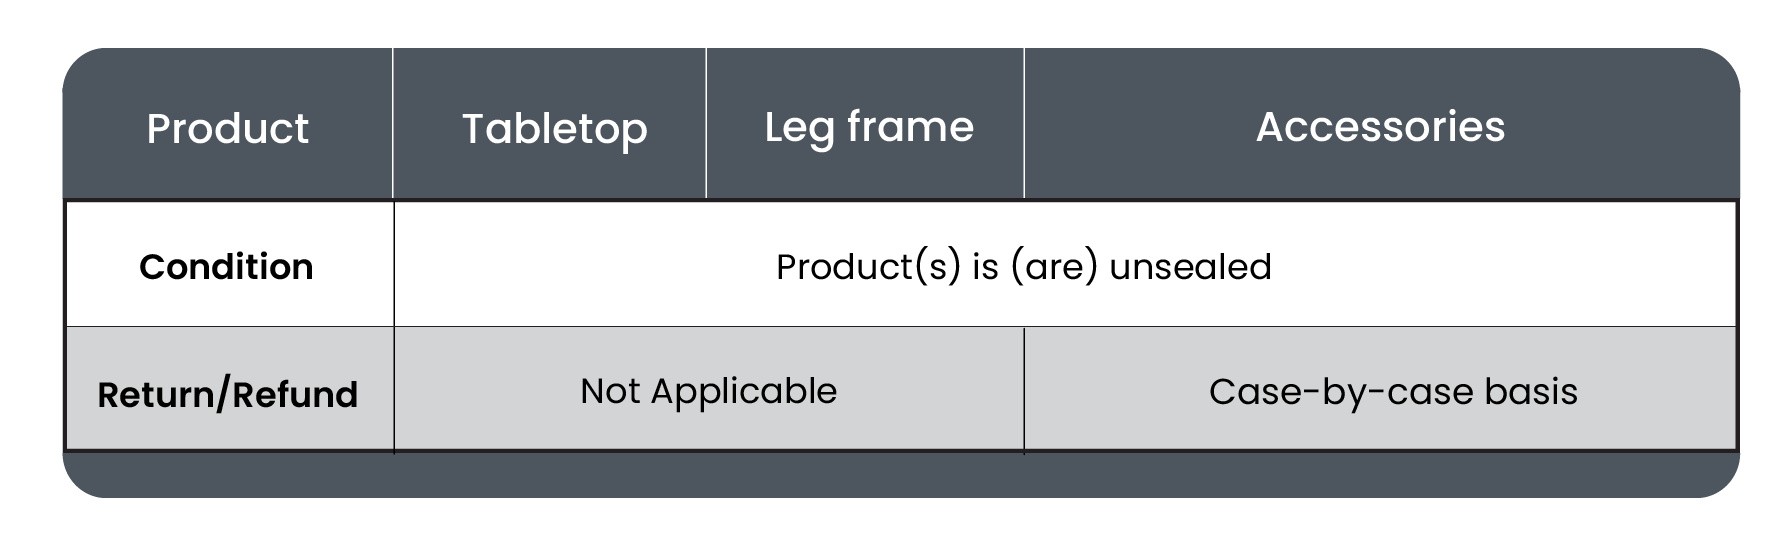The height and width of the screenshot is (534, 1787).
Task: Click the Case-by-case basis cell
Action: click(1392, 391)
